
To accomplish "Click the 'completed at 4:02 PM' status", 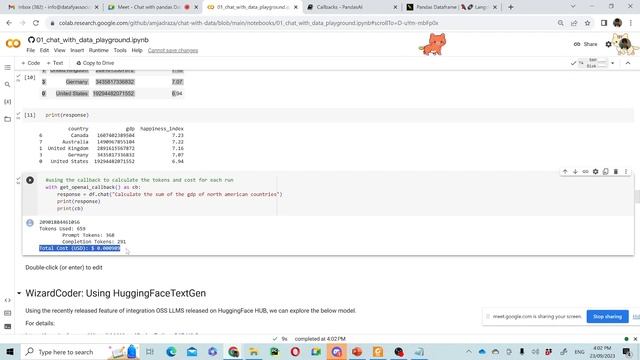I will click(320, 339).
